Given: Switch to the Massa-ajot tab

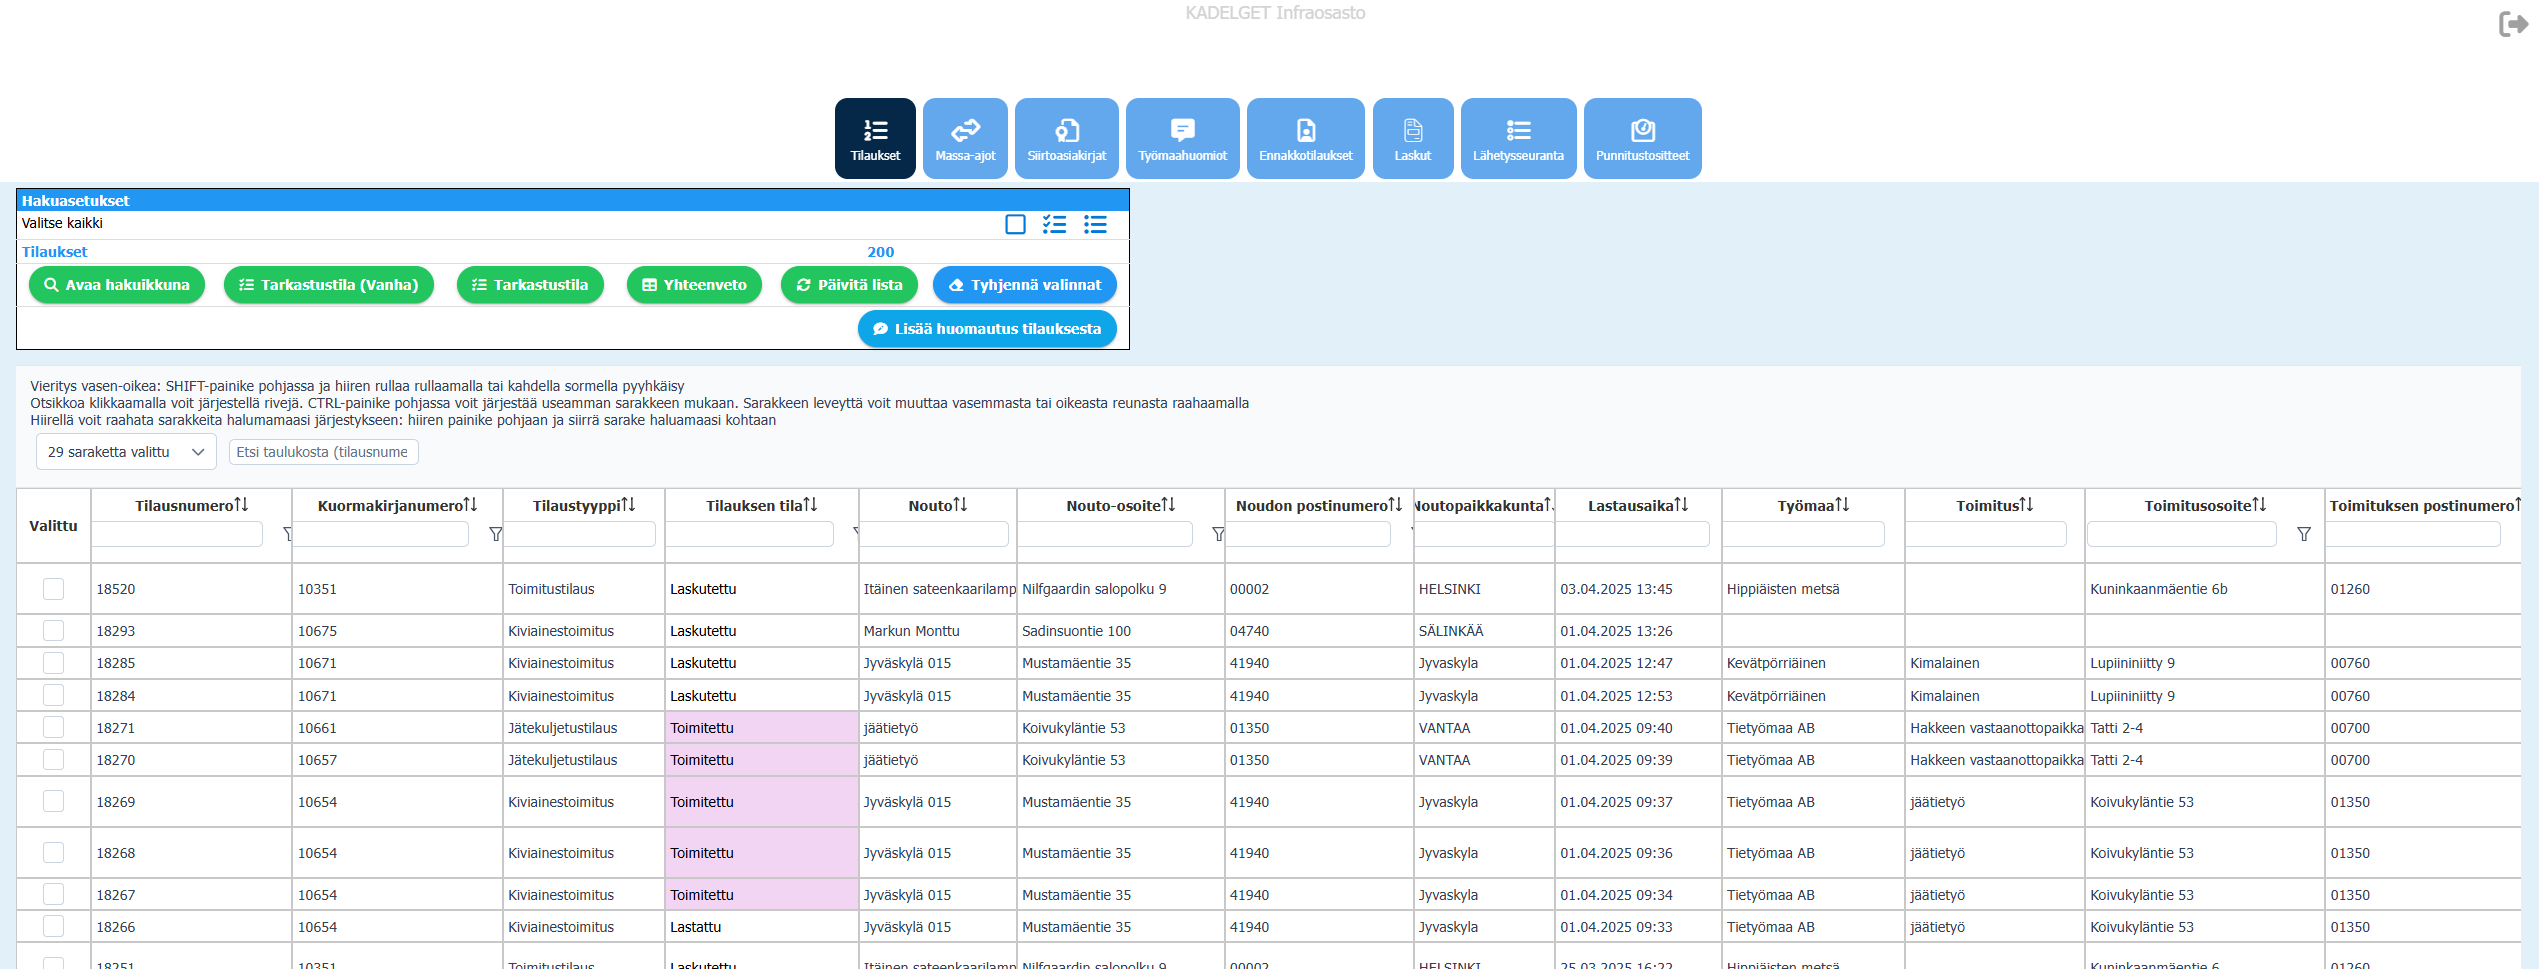Looking at the screenshot, I should (965, 139).
